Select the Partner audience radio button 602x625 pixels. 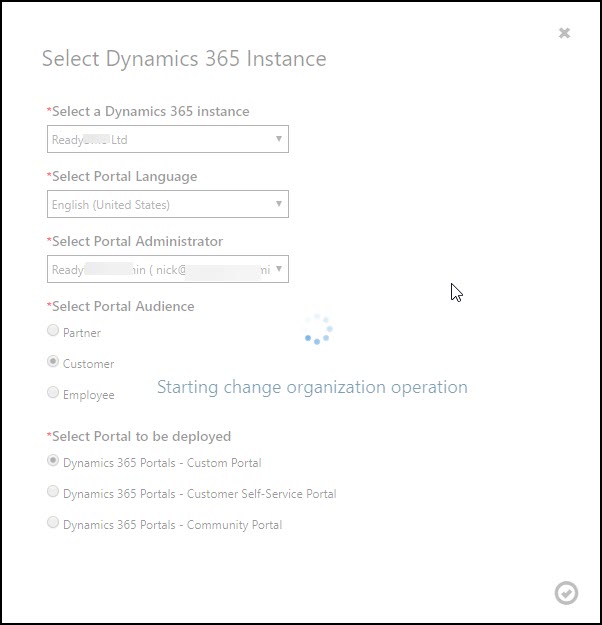tap(53, 331)
